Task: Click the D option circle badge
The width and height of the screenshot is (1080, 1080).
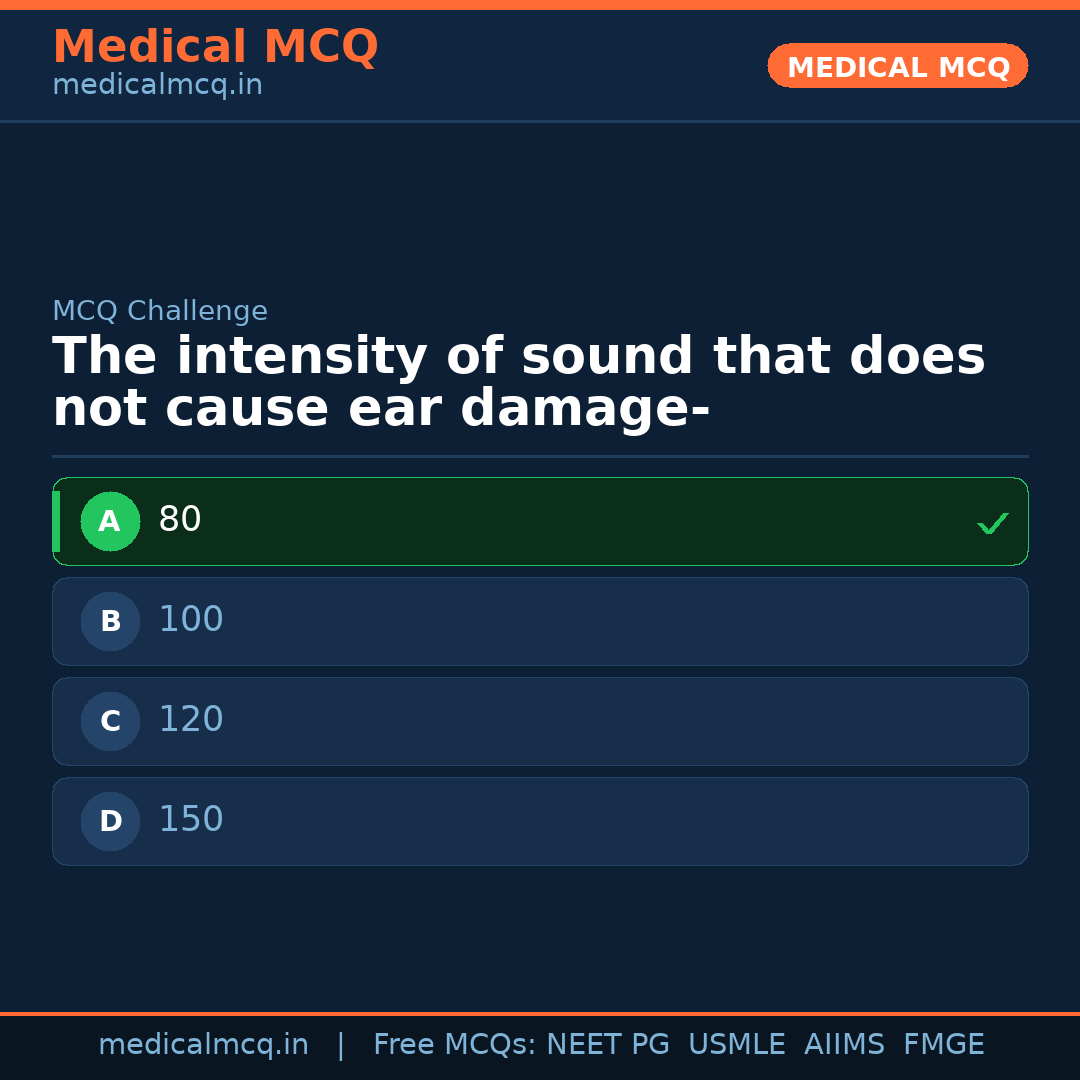Action: pos(110,821)
